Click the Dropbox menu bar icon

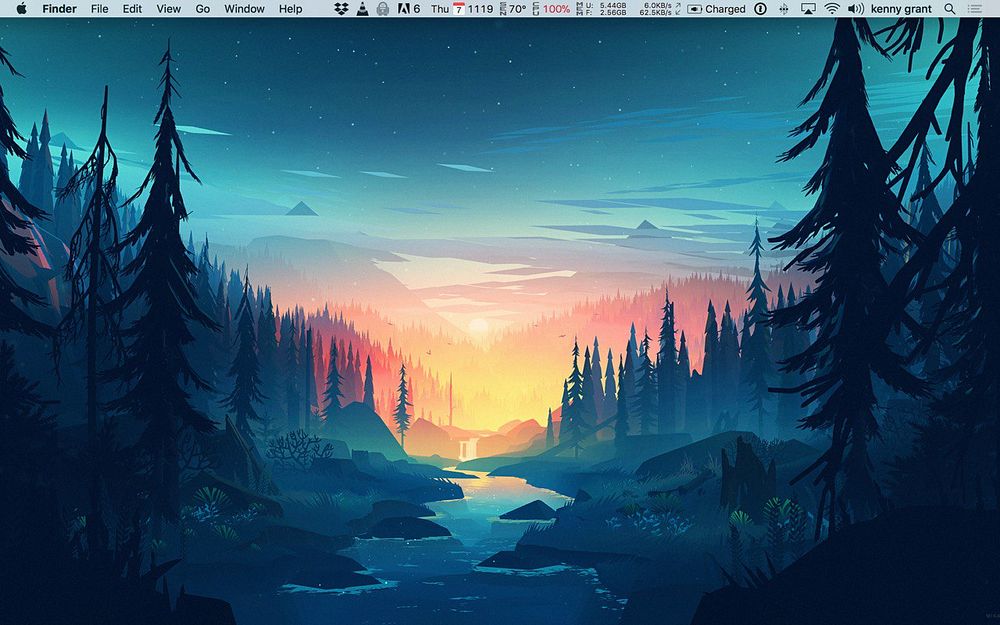coord(341,9)
